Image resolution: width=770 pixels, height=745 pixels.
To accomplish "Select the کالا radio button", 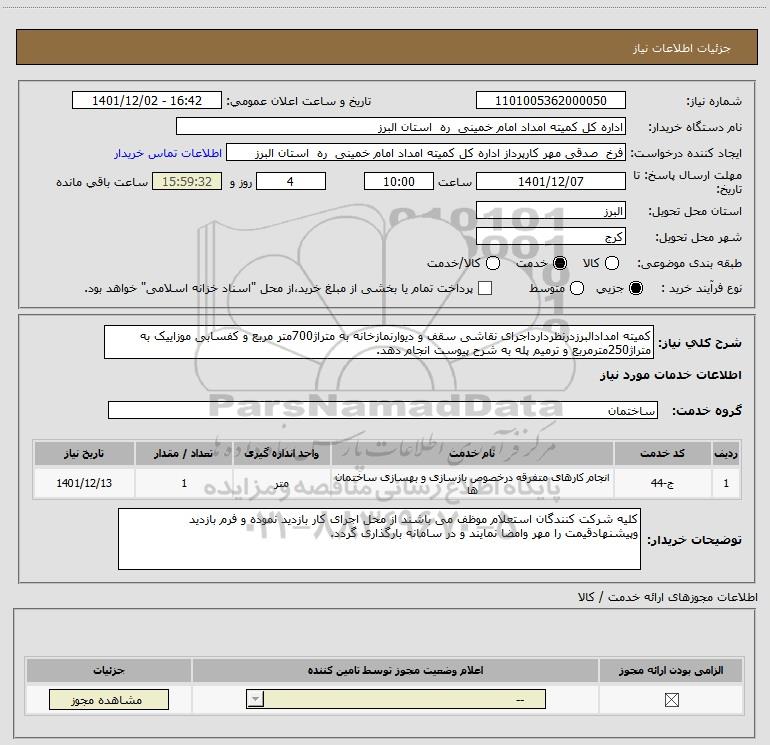I will tap(612, 263).
